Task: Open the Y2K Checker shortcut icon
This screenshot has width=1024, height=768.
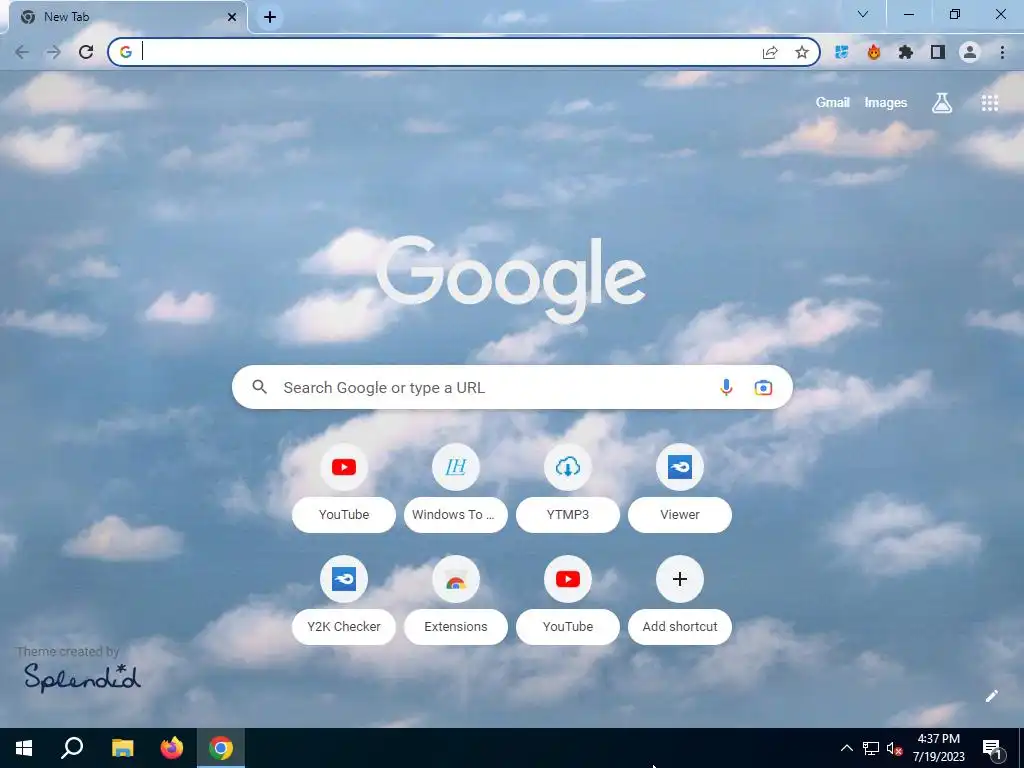Action: (x=344, y=579)
